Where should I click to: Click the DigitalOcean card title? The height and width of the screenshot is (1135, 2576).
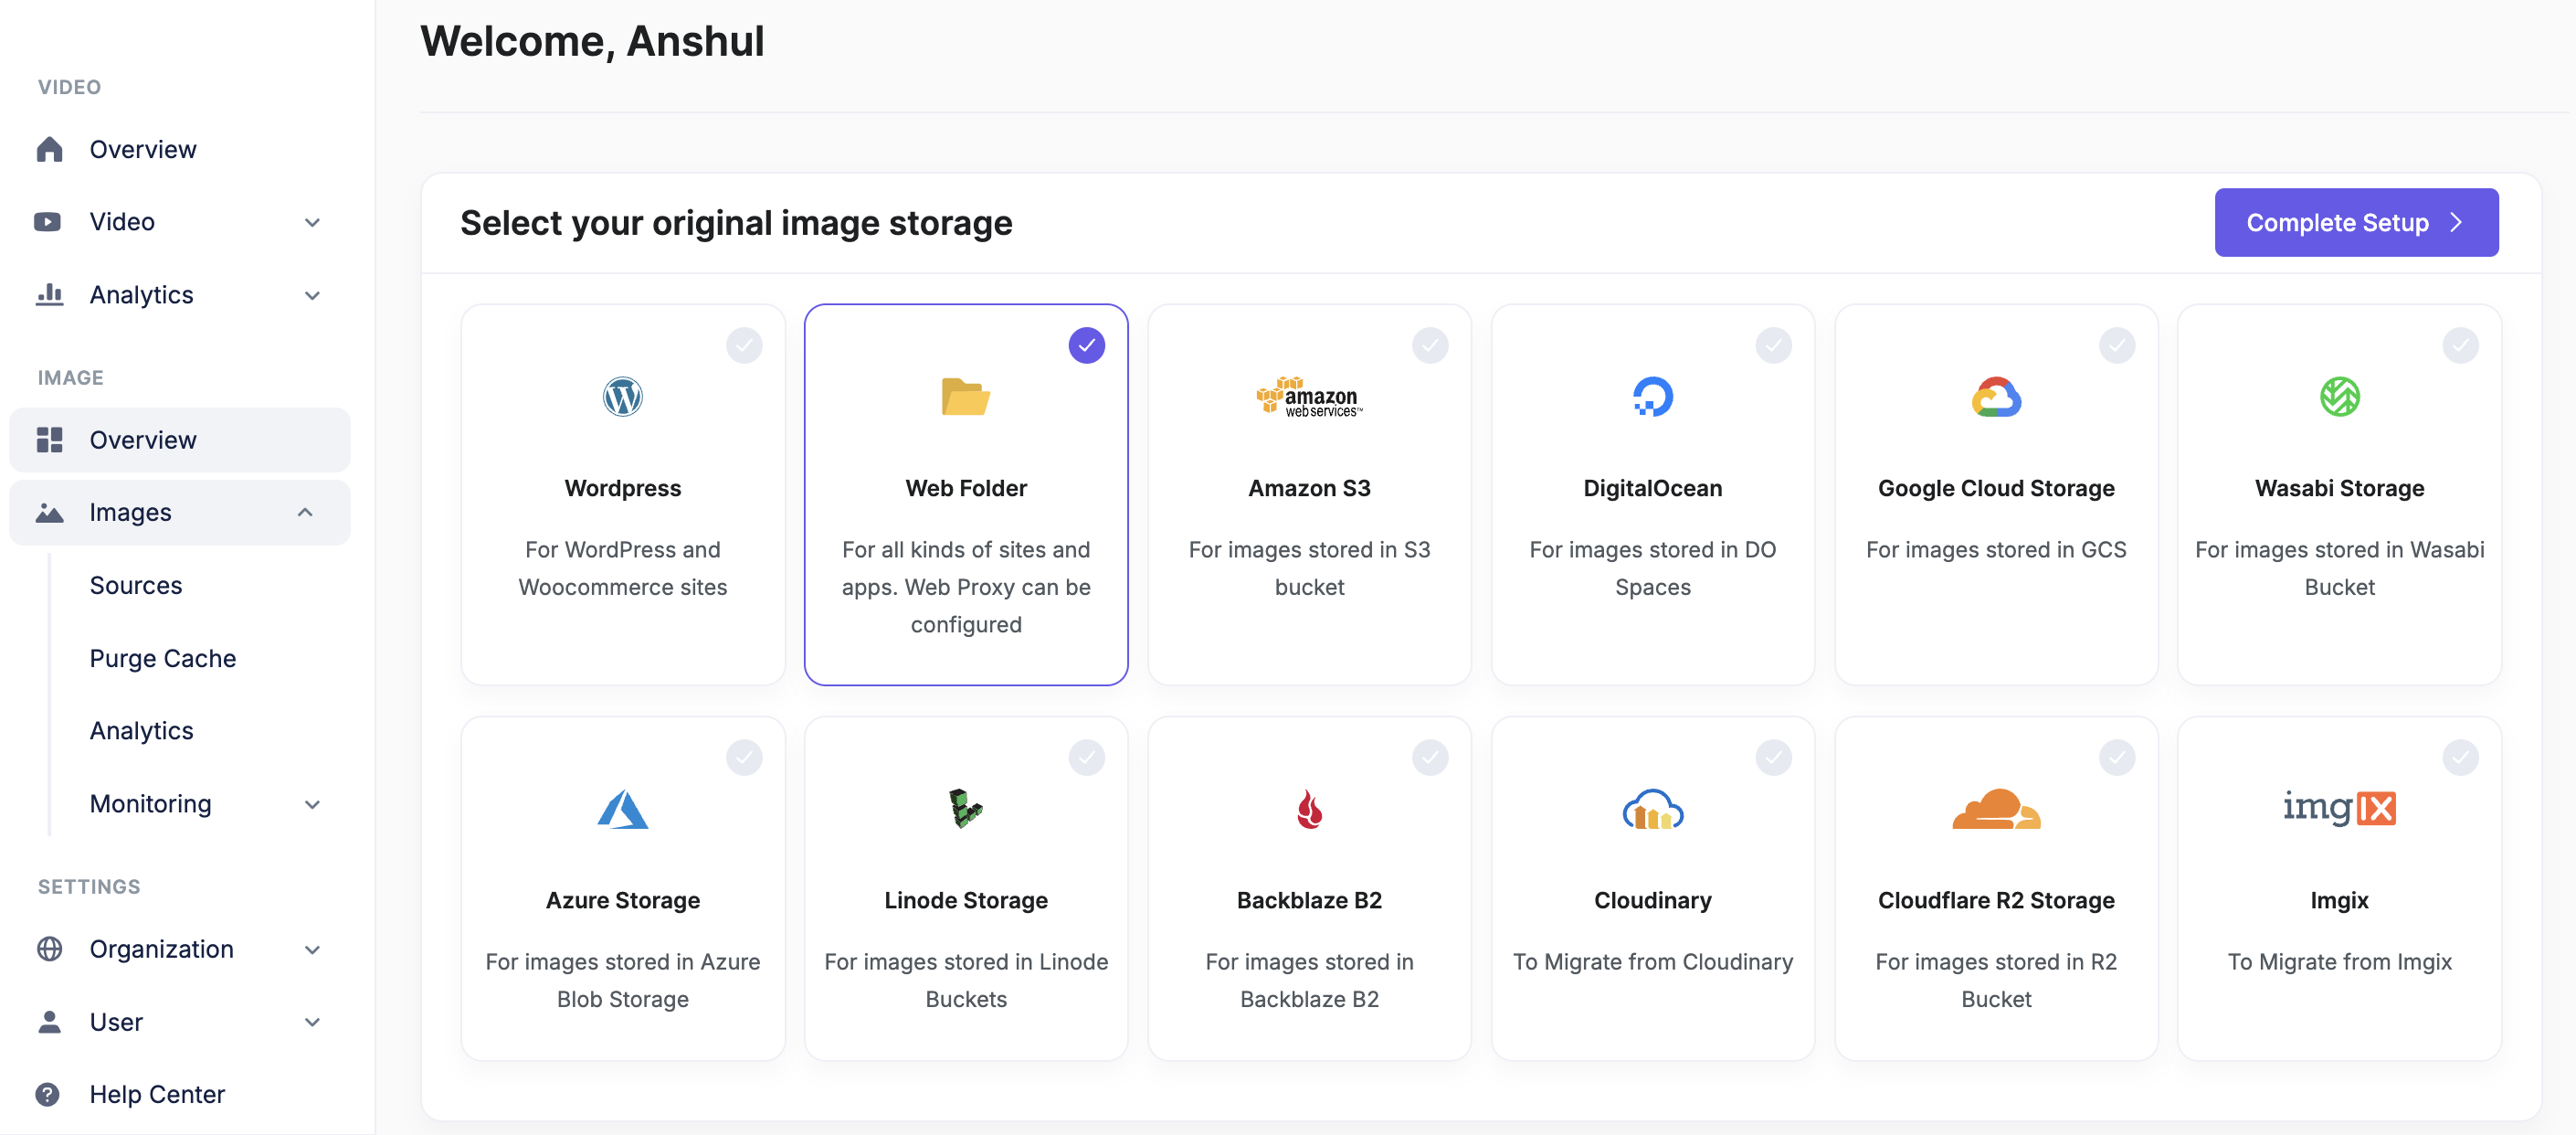(1653, 488)
